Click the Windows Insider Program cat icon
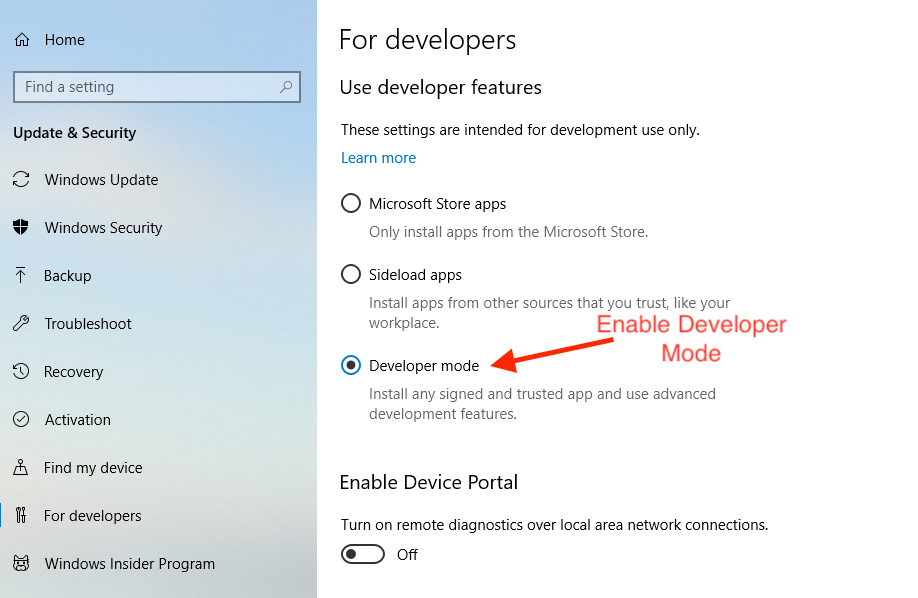The image size is (918, 598). 21,564
